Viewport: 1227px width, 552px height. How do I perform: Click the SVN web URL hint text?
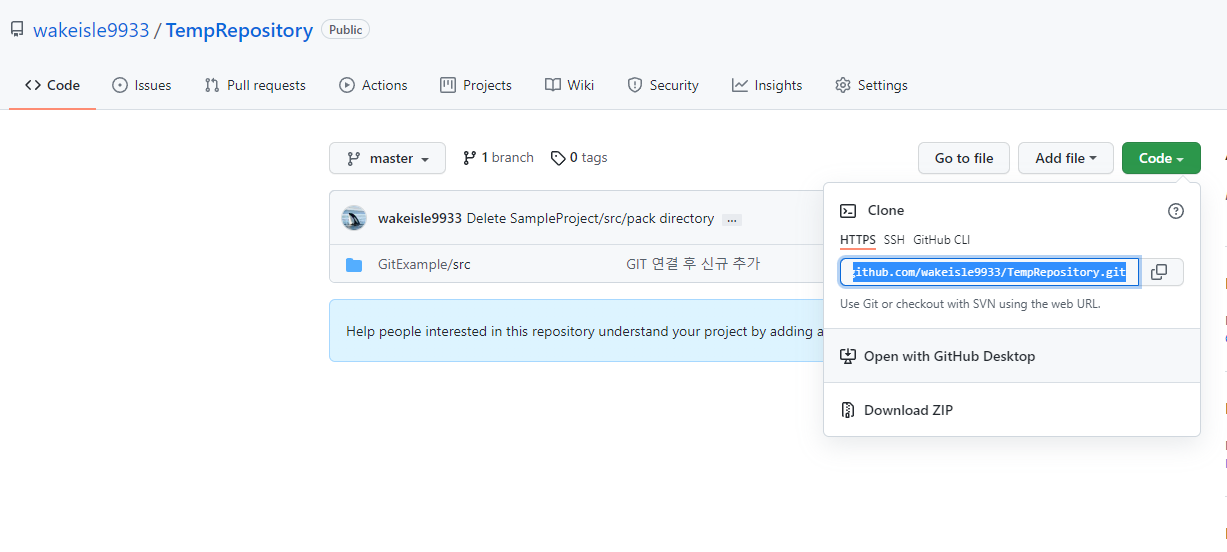tap(970, 303)
